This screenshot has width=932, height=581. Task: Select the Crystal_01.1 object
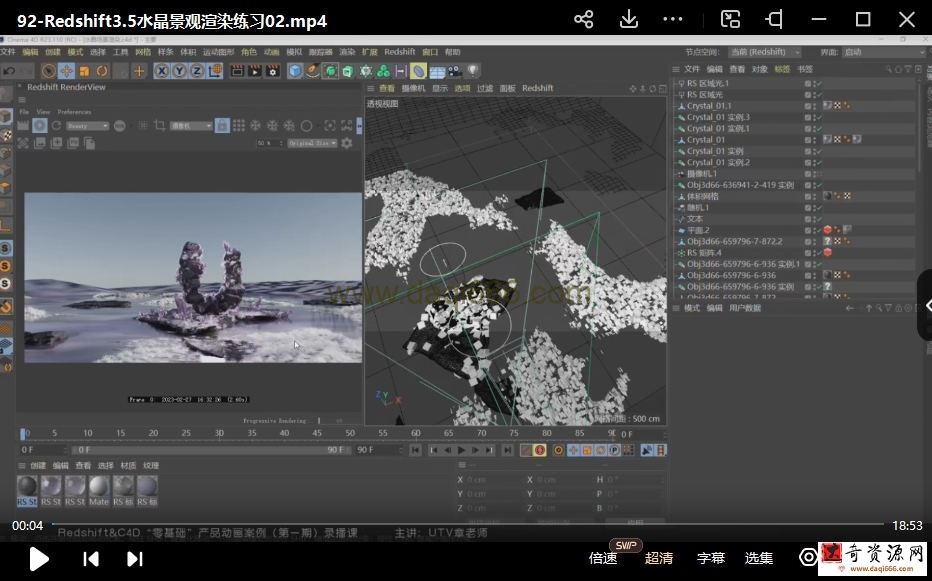[x=709, y=106]
